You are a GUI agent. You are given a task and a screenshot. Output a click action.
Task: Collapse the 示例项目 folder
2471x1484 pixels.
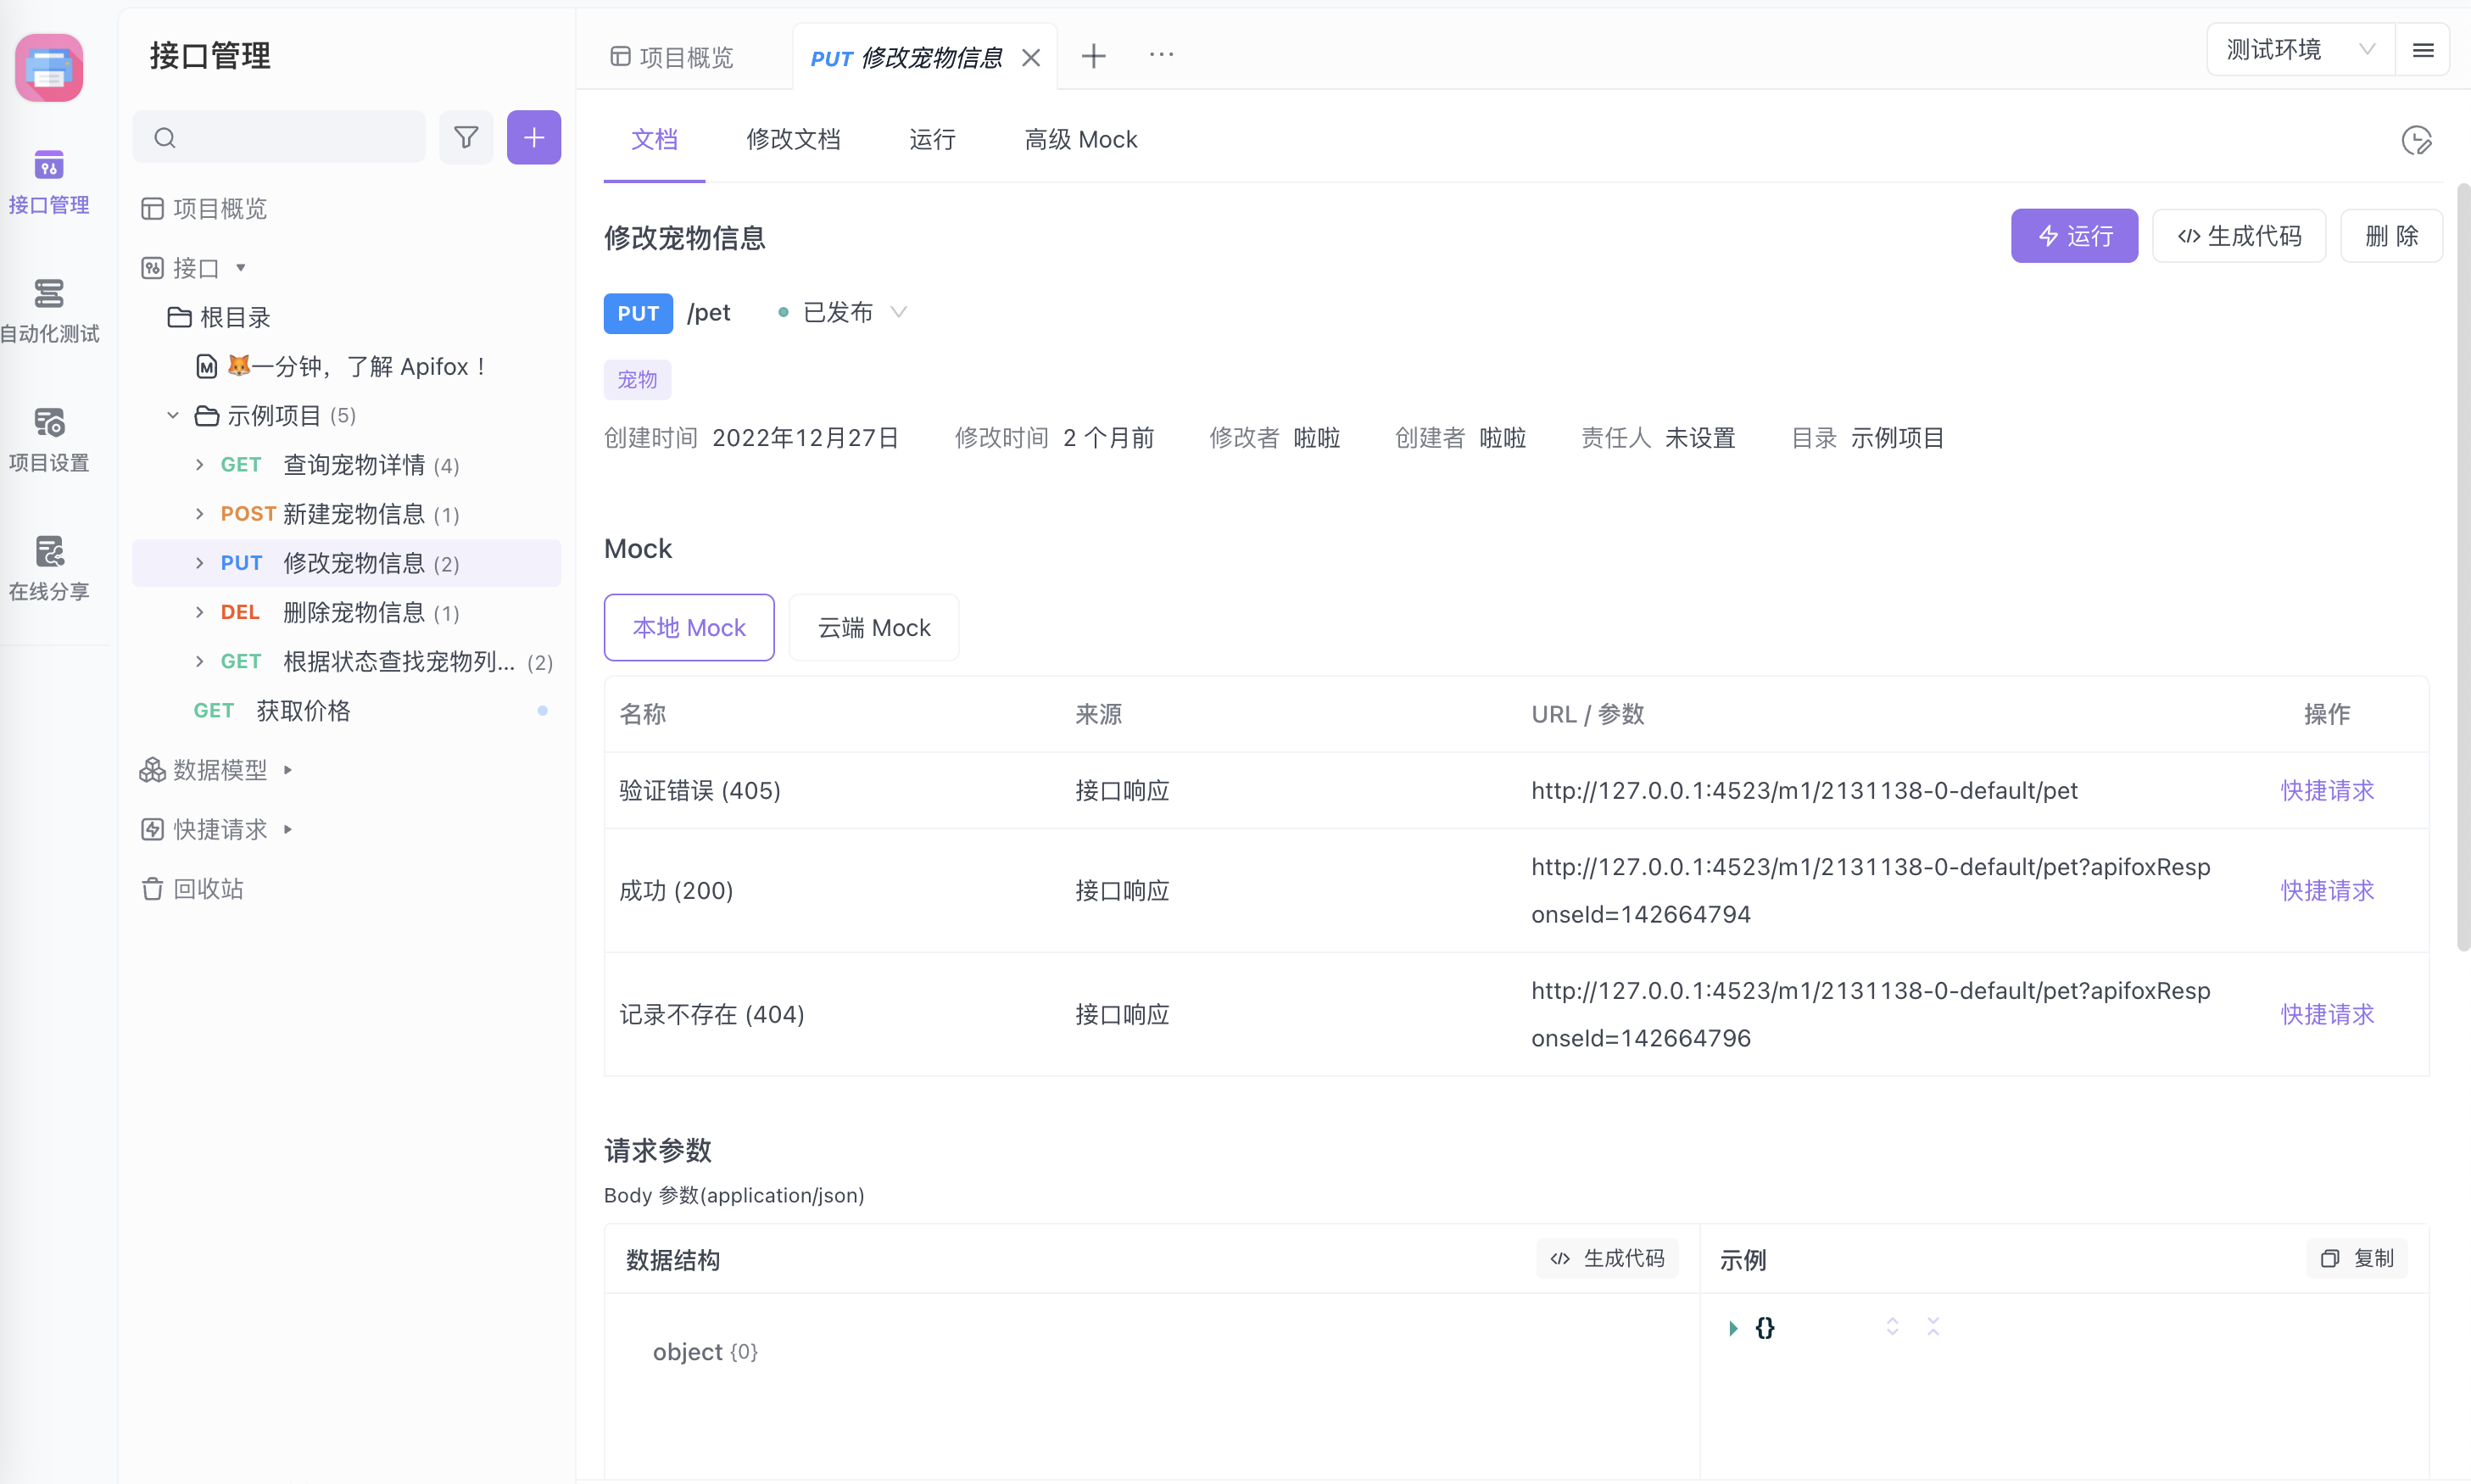click(172, 415)
